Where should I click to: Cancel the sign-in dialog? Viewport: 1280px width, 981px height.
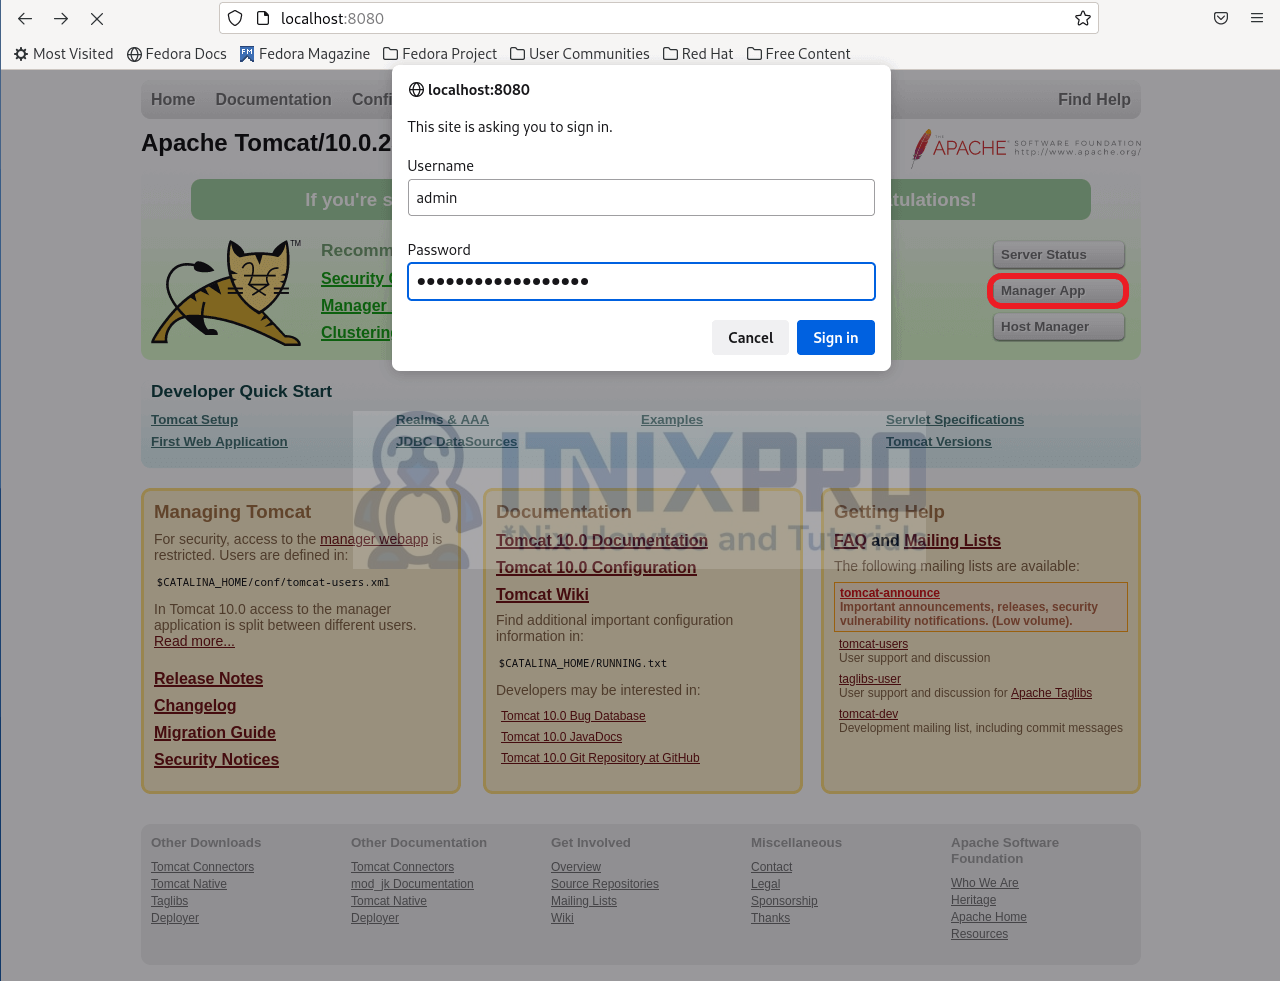(x=750, y=338)
